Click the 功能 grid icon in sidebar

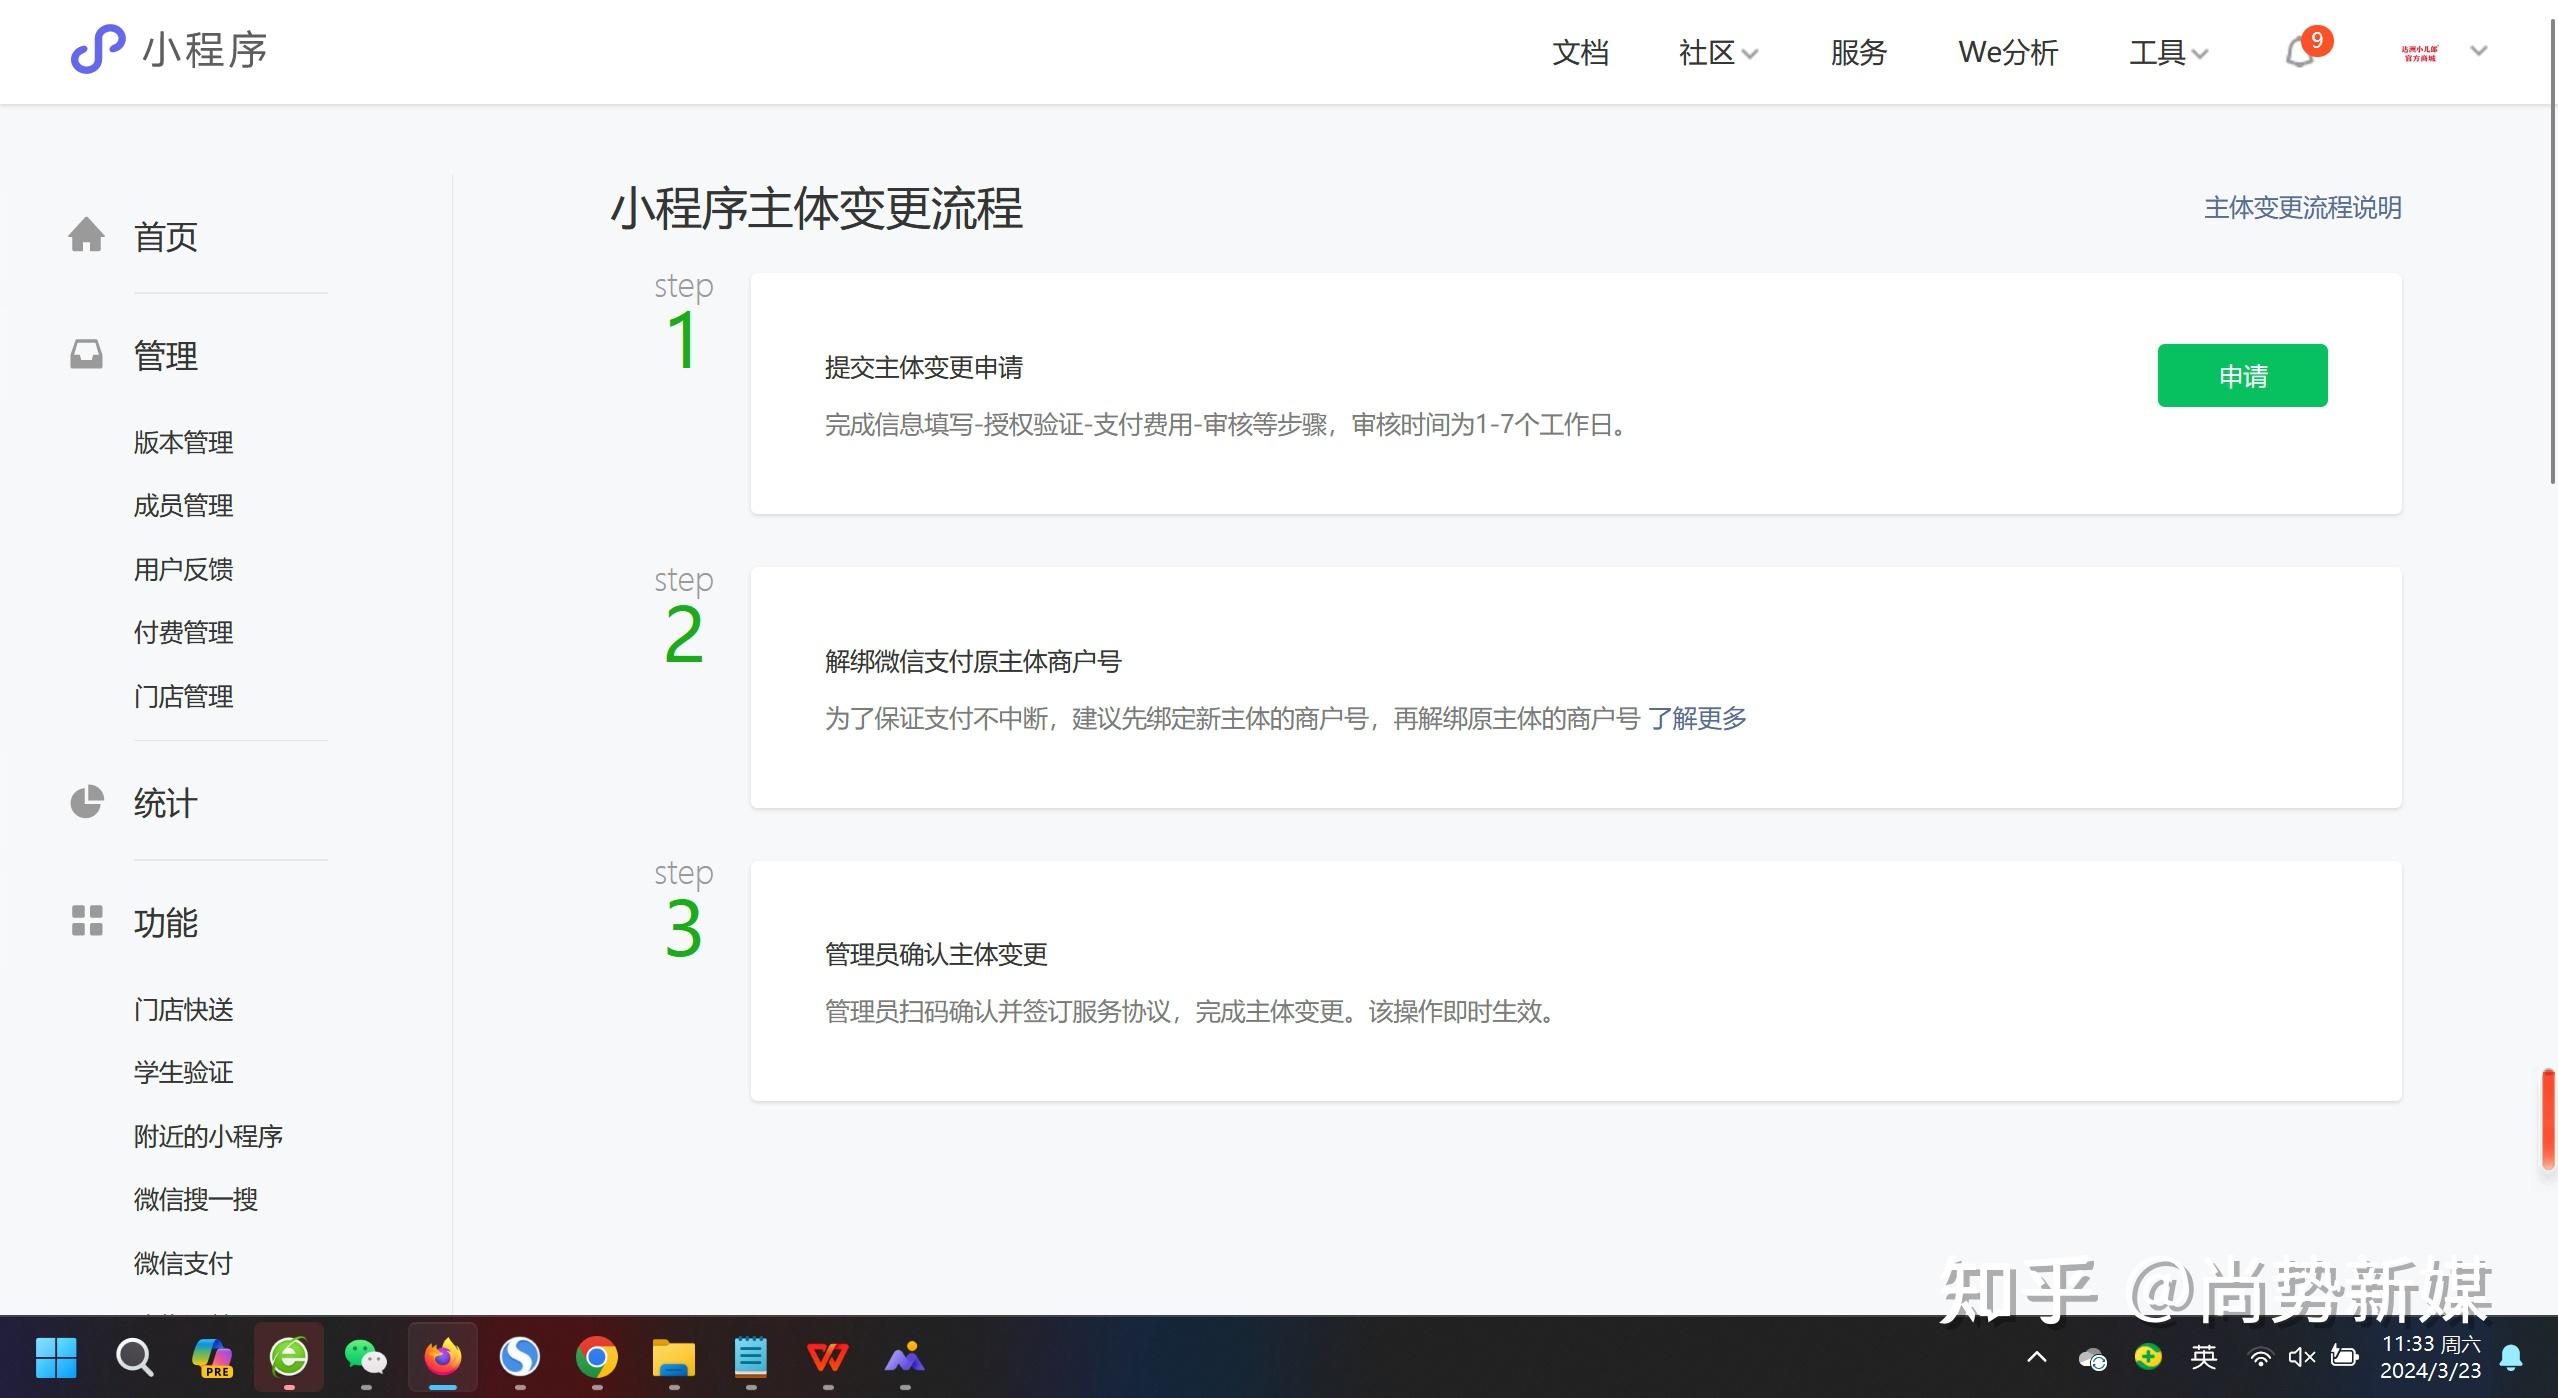87,921
